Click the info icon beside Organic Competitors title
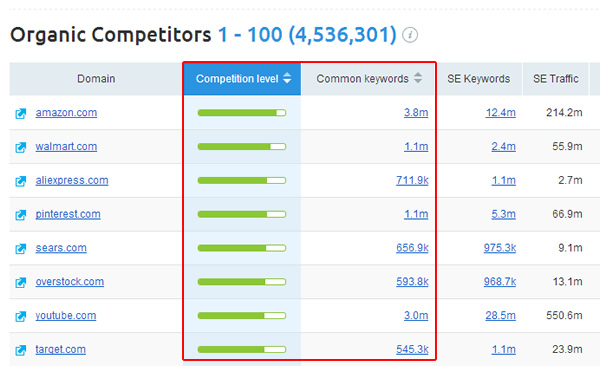The image size is (600, 366). 410,35
